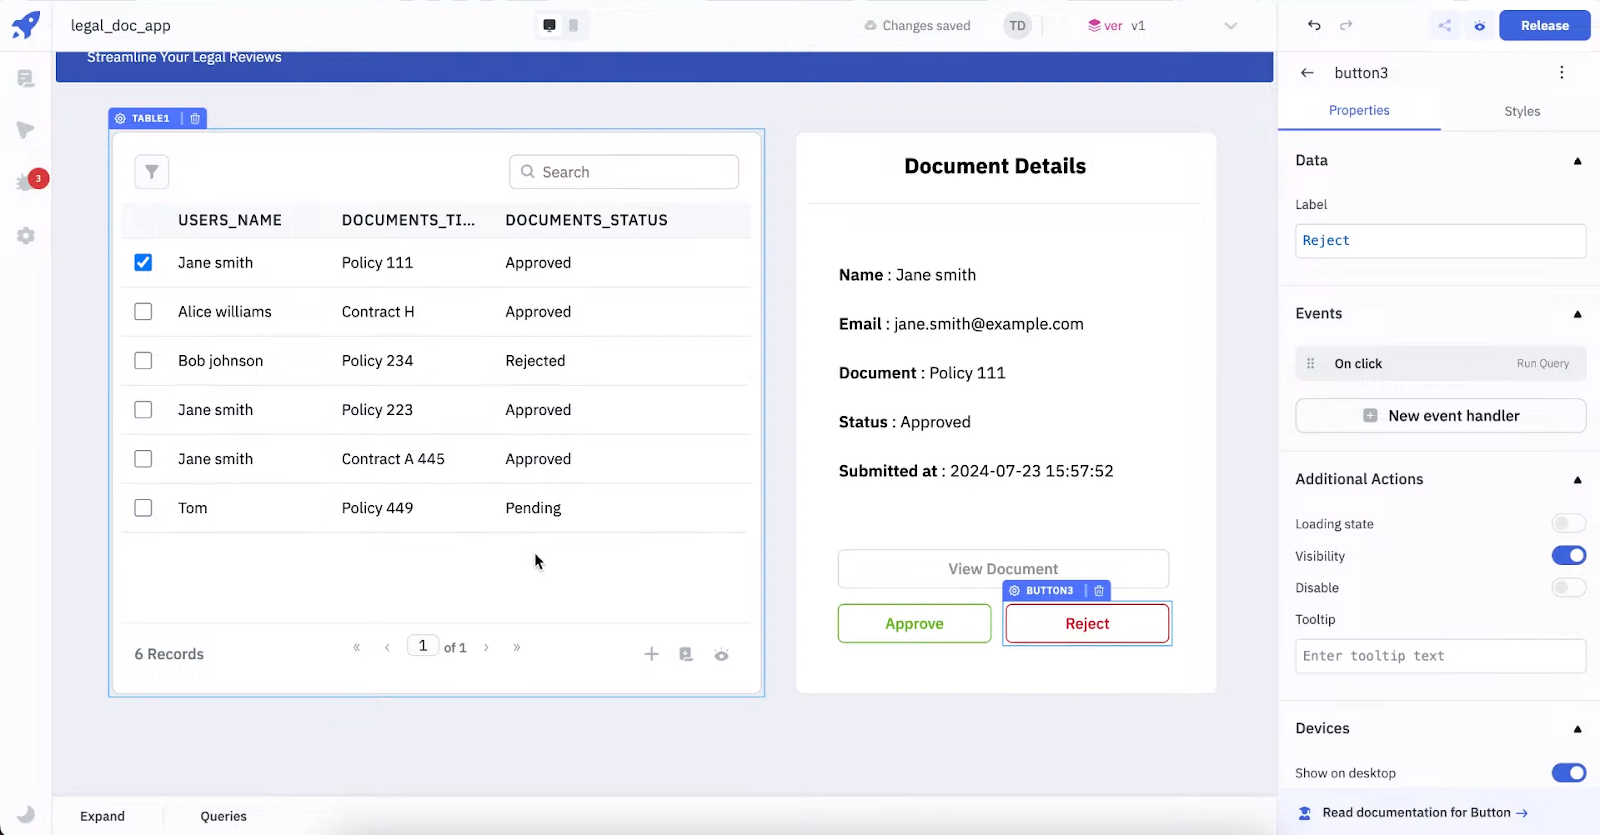1600x835 pixels.
Task: Collapse the Additional Actions section
Action: pyautogui.click(x=1578, y=480)
